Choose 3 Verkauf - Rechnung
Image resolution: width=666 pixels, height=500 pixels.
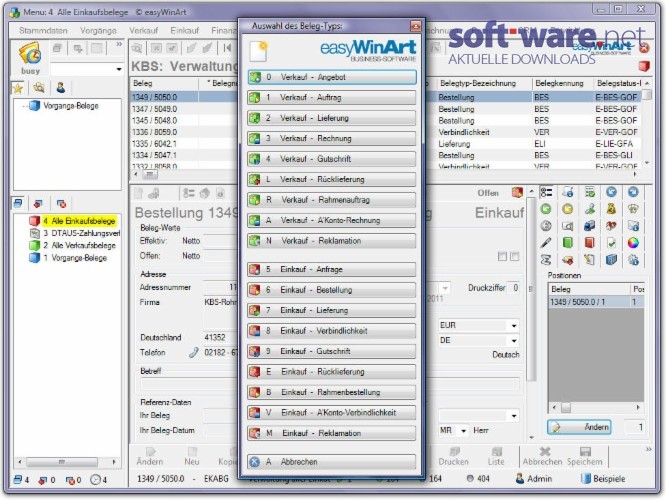pos(332,138)
